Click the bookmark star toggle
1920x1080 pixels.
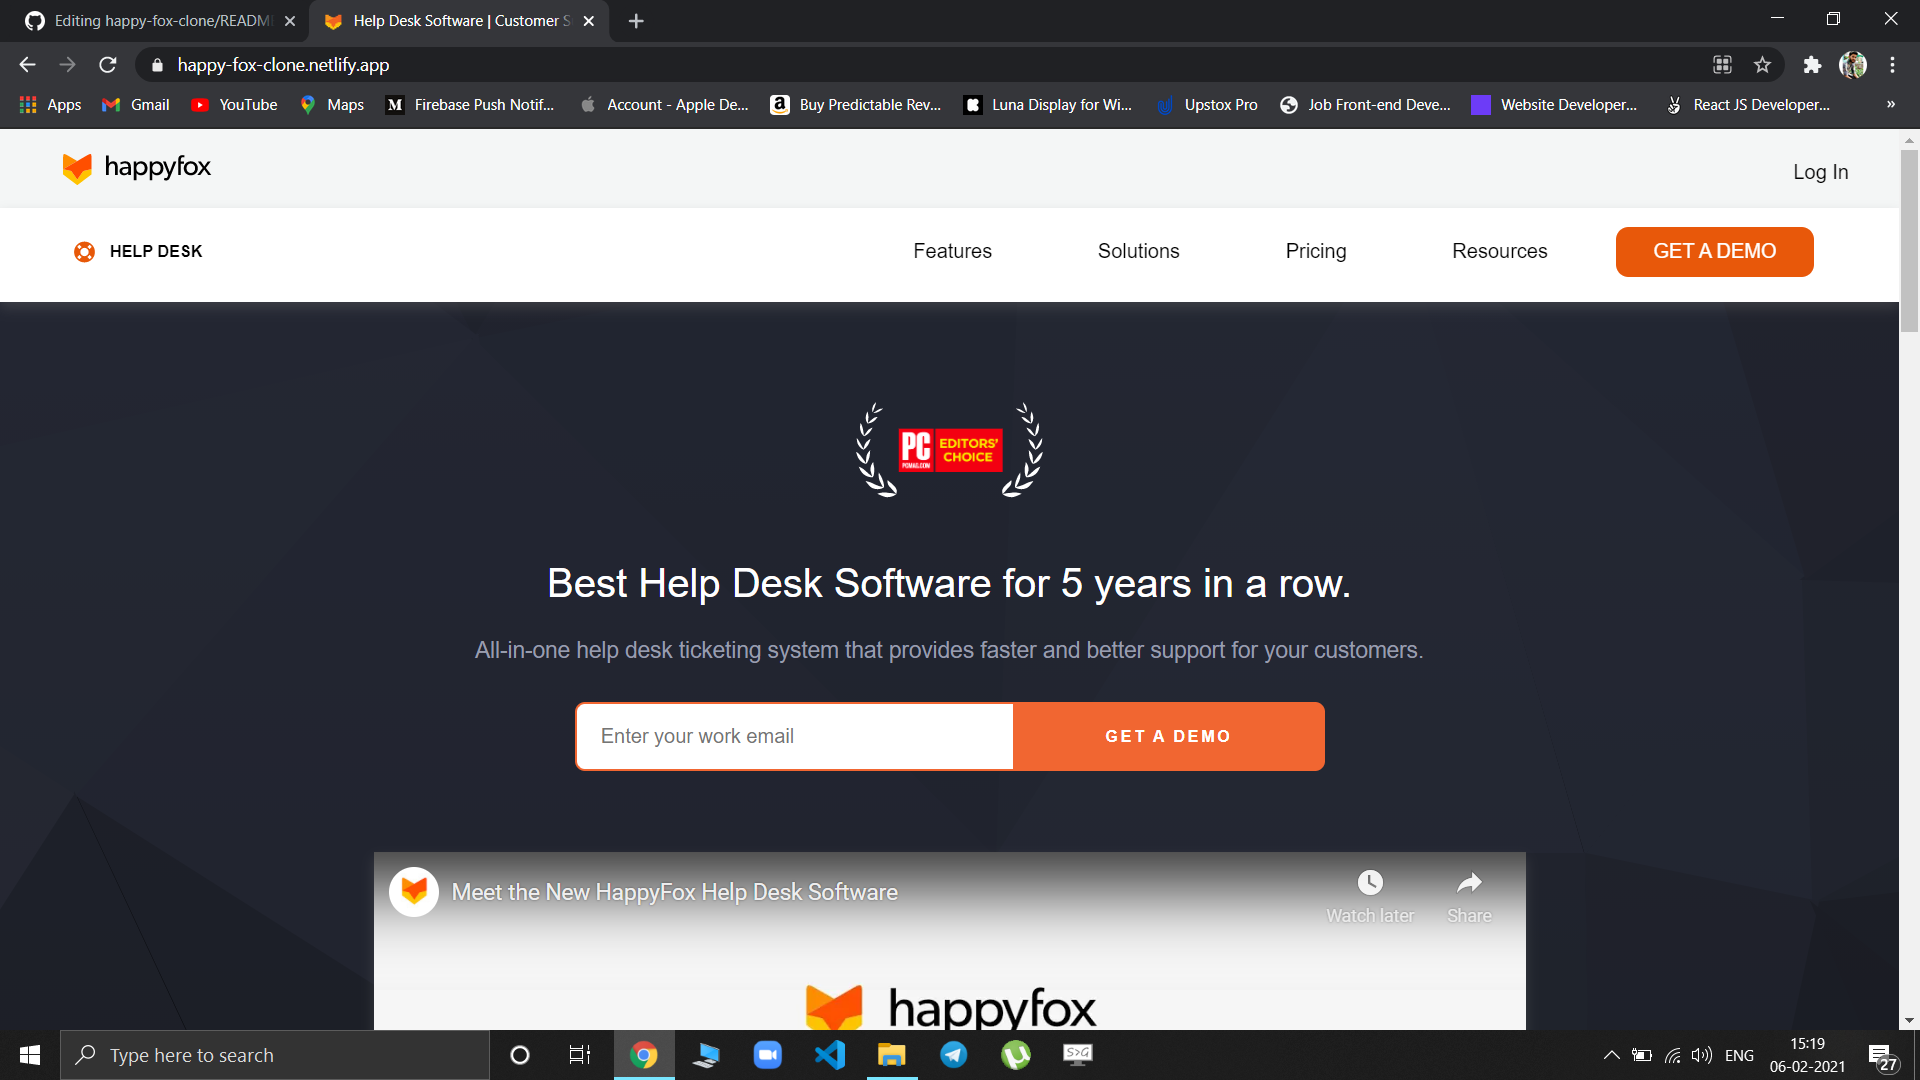point(1763,64)
